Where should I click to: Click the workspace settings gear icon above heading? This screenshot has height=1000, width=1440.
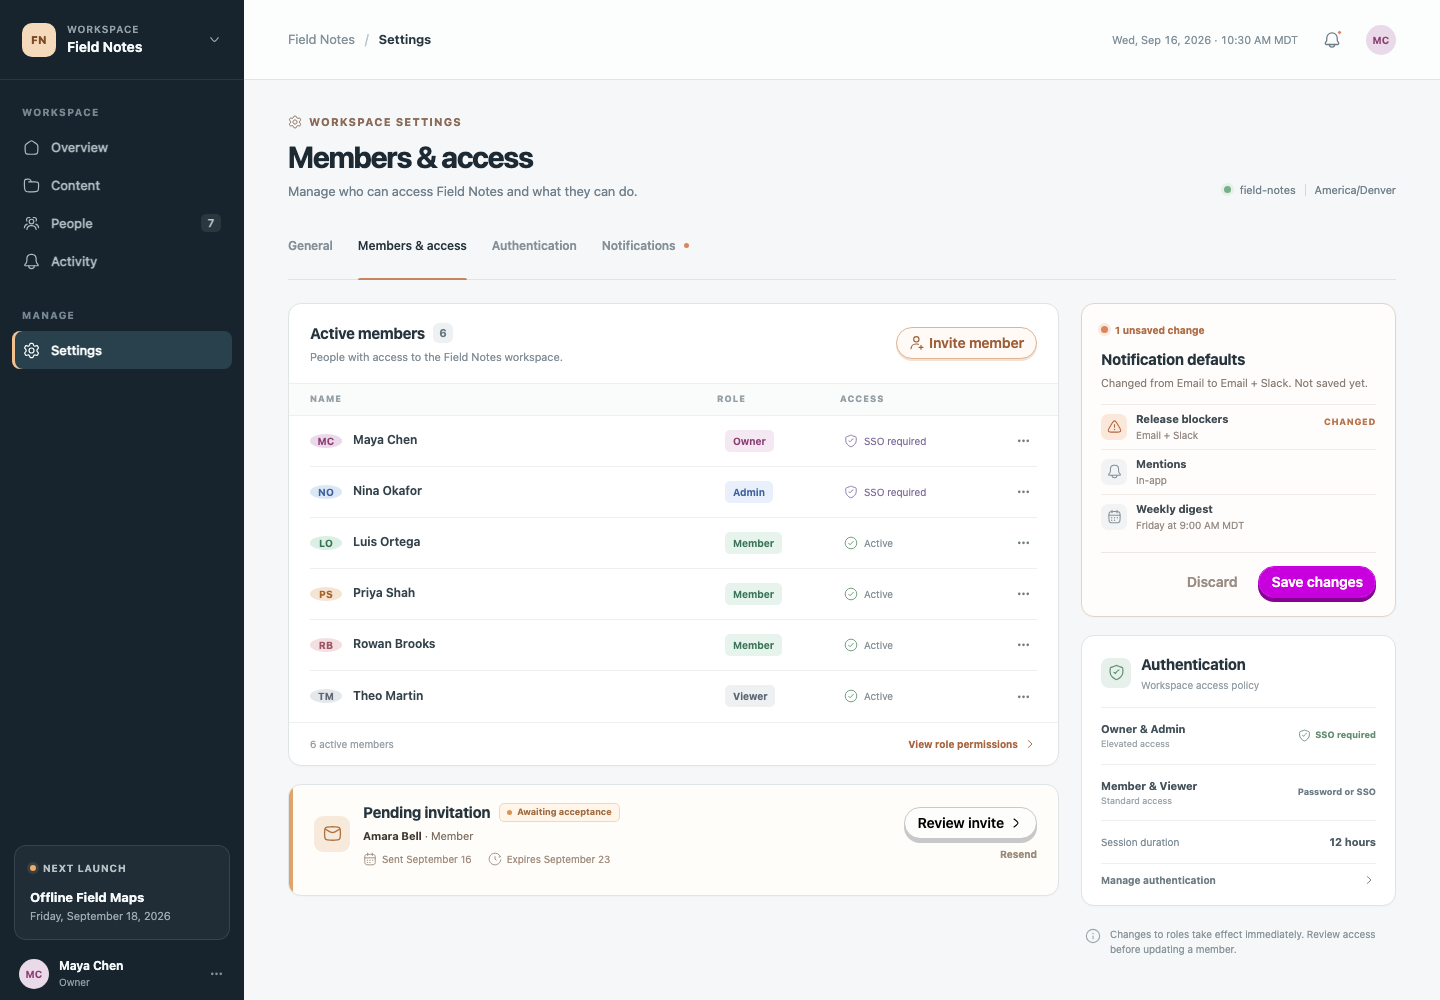click(x=295, y=122)
